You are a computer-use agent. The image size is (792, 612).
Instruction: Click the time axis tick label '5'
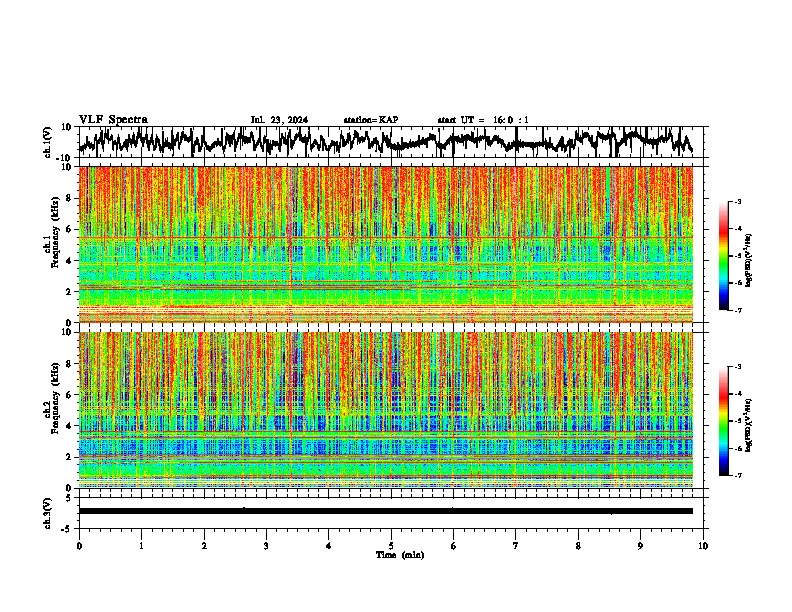click(391, 546)
